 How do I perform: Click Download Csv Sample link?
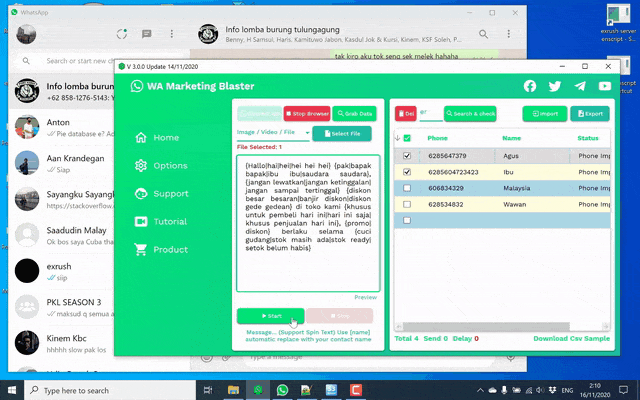point(570,339)
